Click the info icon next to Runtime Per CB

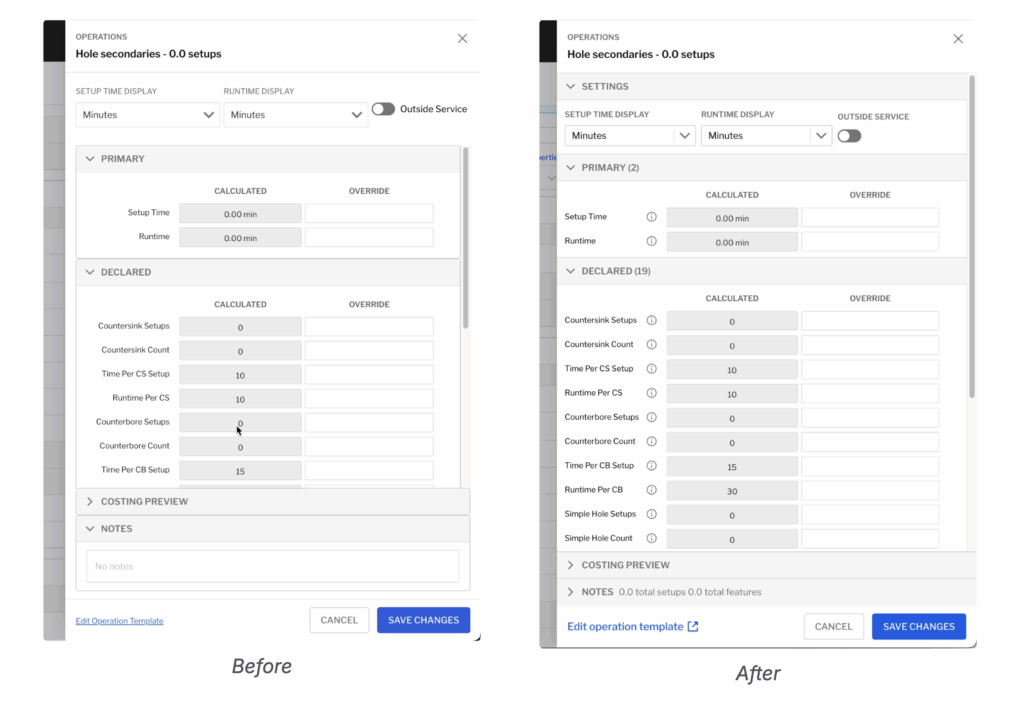[653, 490]
